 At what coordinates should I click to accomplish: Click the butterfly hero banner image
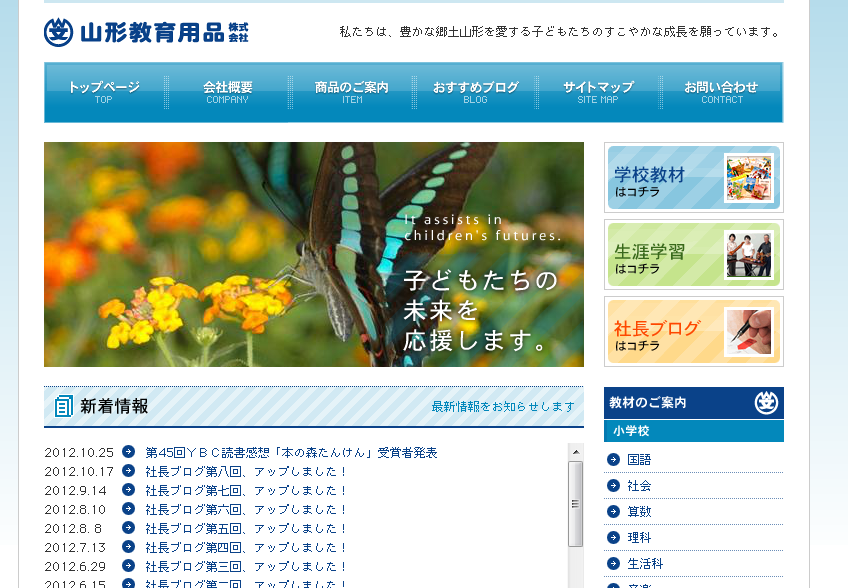pyautogui.click(x=313, y=254)
